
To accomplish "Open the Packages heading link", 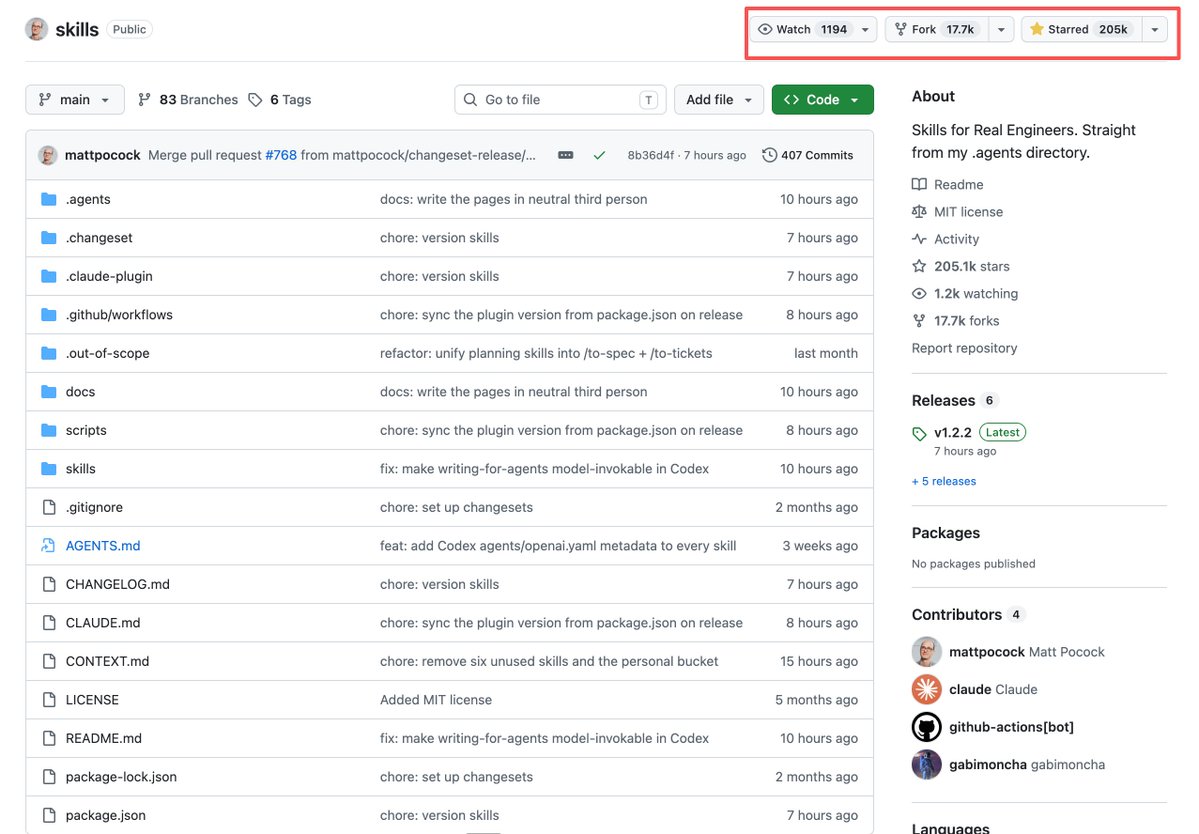I will pos(946,533).
